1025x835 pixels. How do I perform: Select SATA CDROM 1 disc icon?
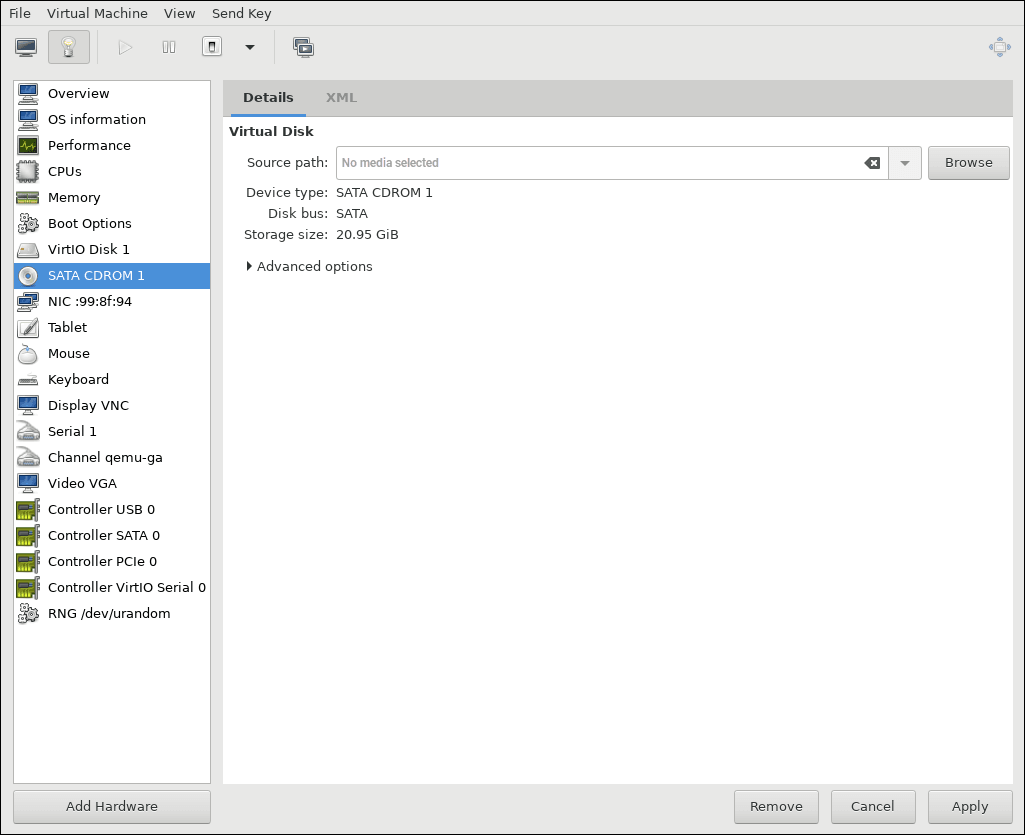[x=28, y=276]
